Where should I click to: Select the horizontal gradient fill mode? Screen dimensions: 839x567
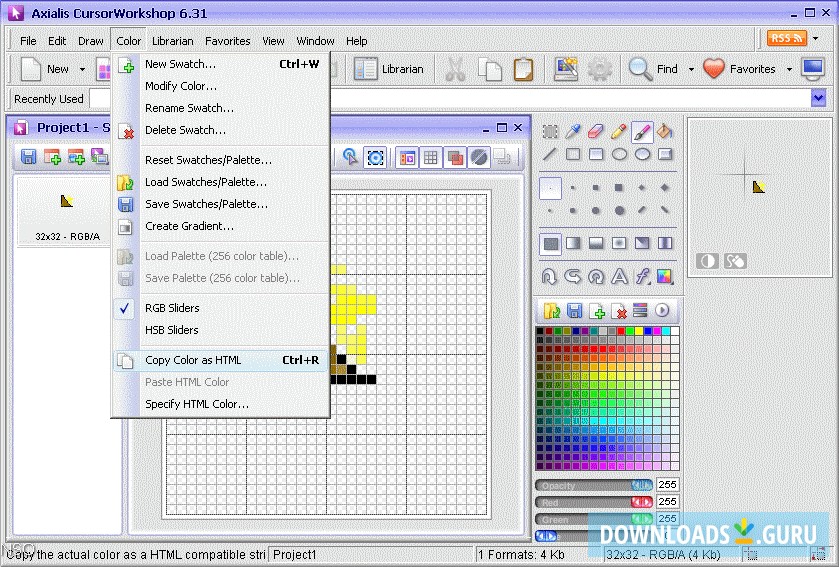coord(573,244)
